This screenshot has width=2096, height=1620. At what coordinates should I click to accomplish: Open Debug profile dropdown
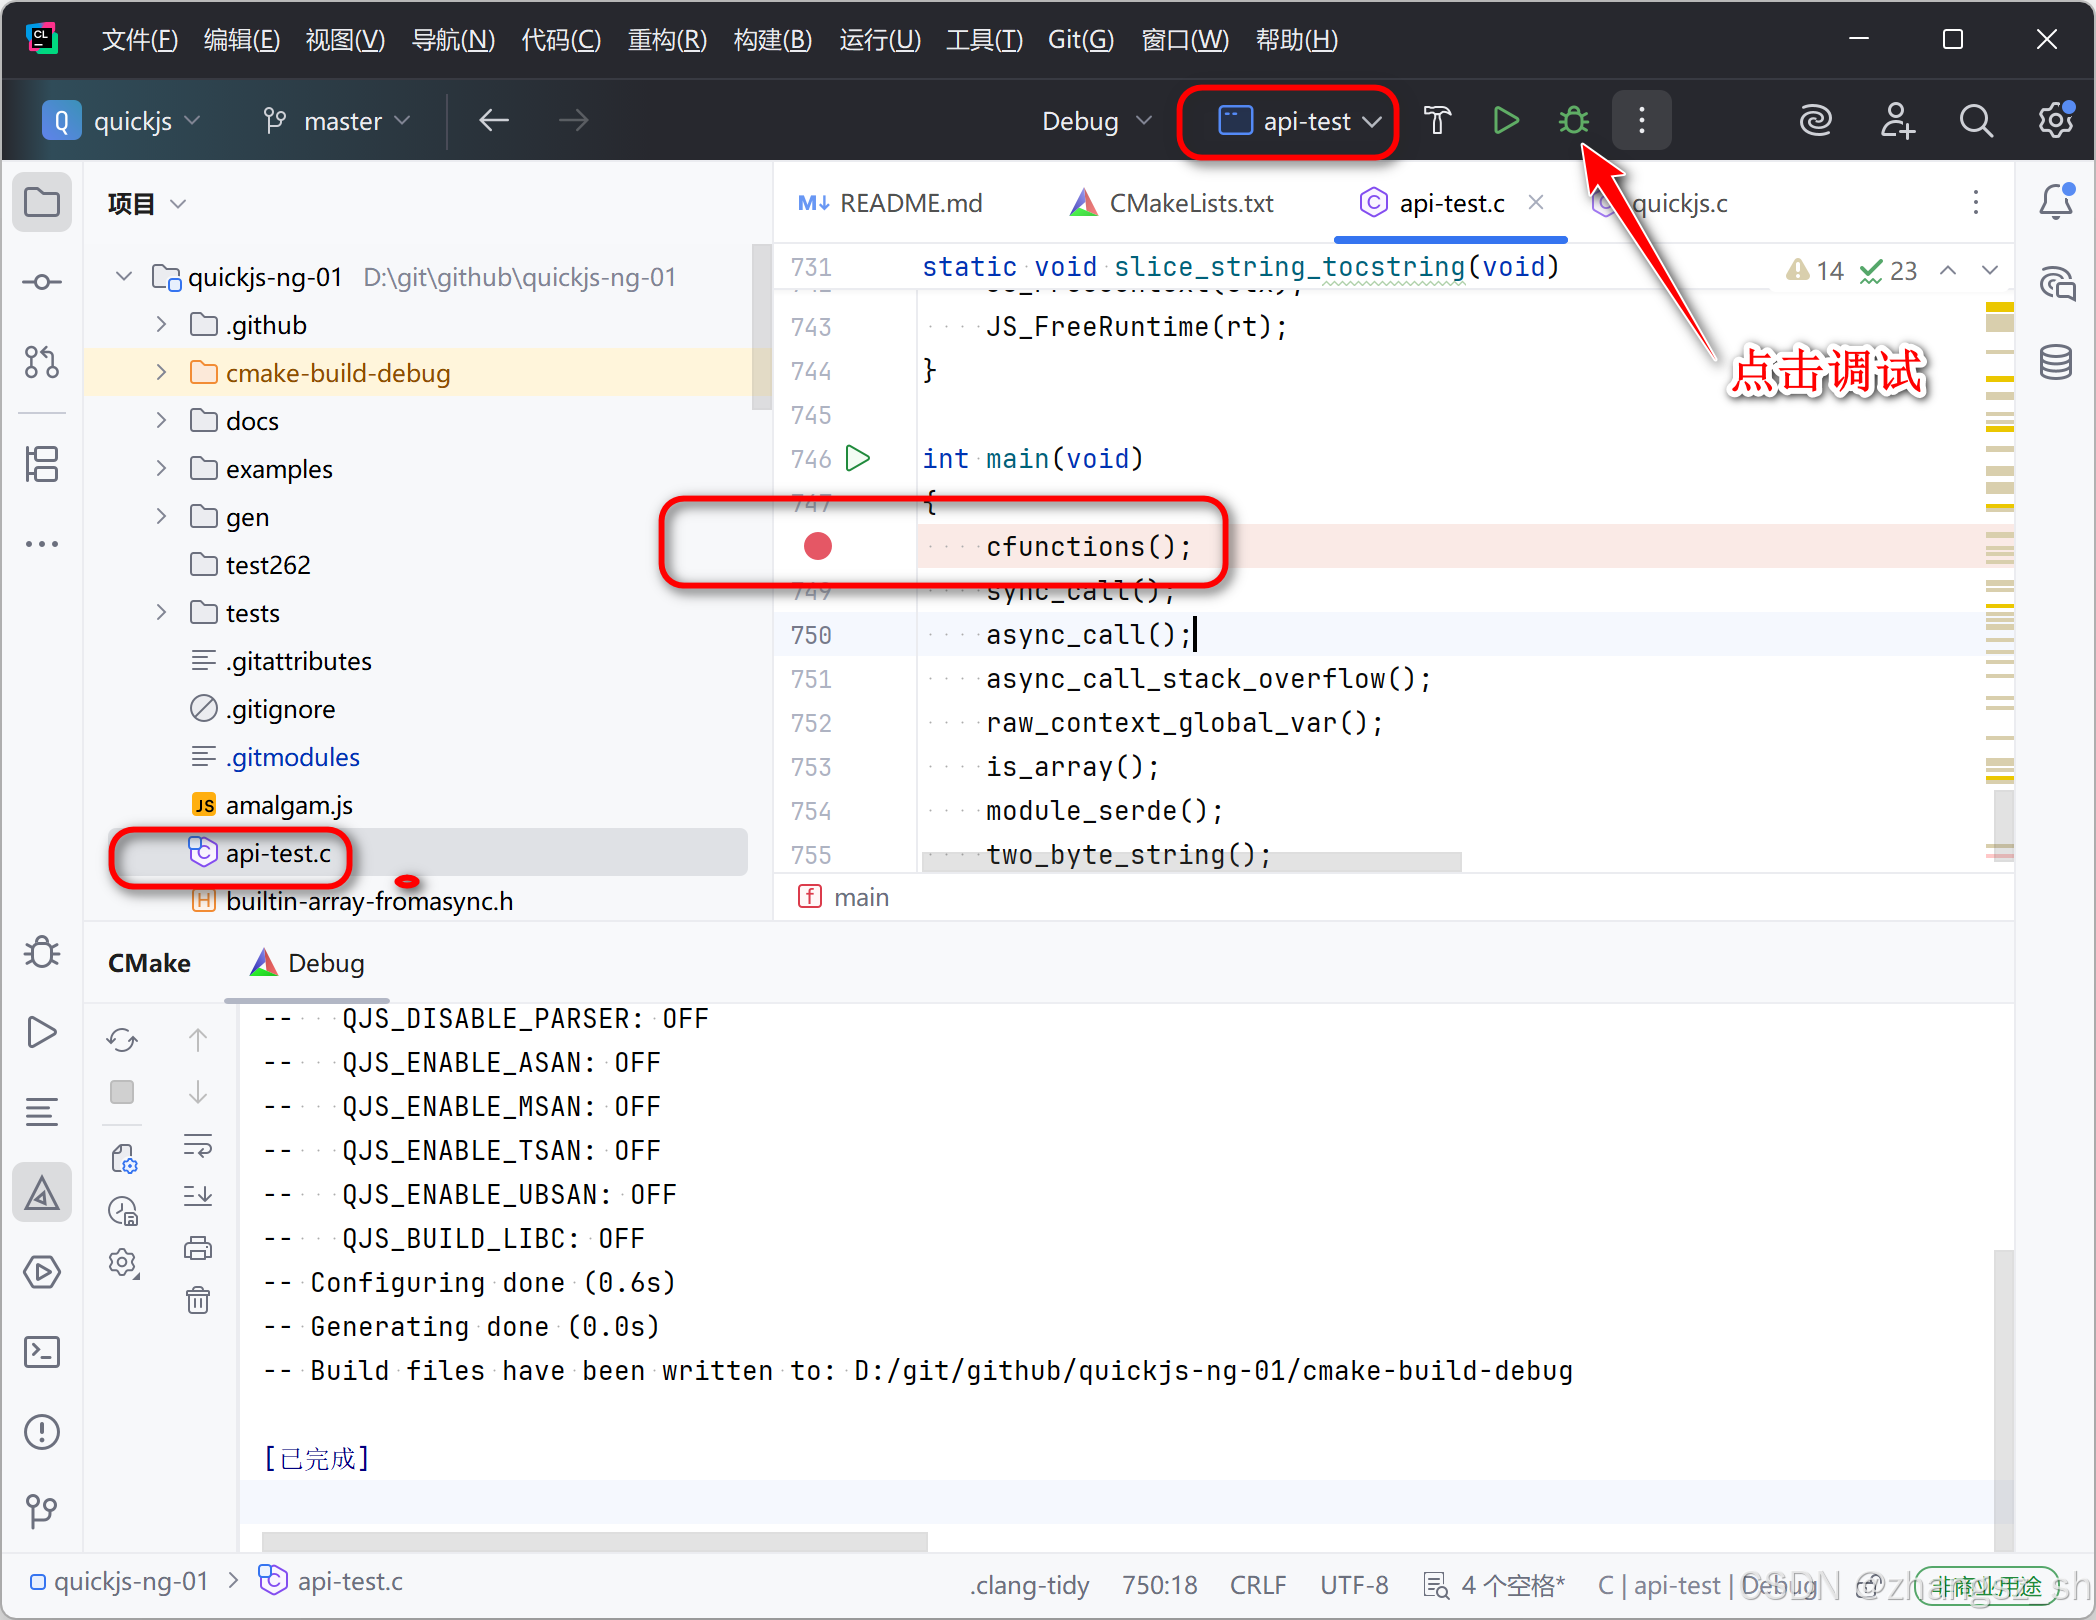[x=1096, y=121]
